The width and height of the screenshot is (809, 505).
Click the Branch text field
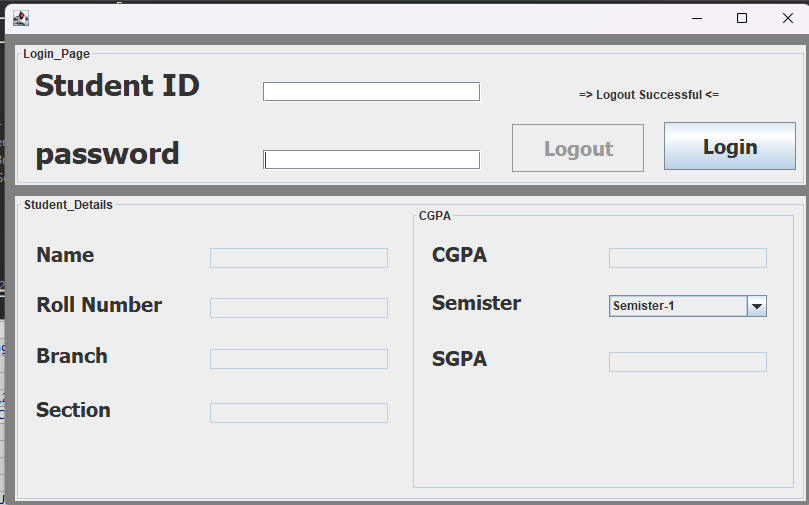click(x=299, y=359)
